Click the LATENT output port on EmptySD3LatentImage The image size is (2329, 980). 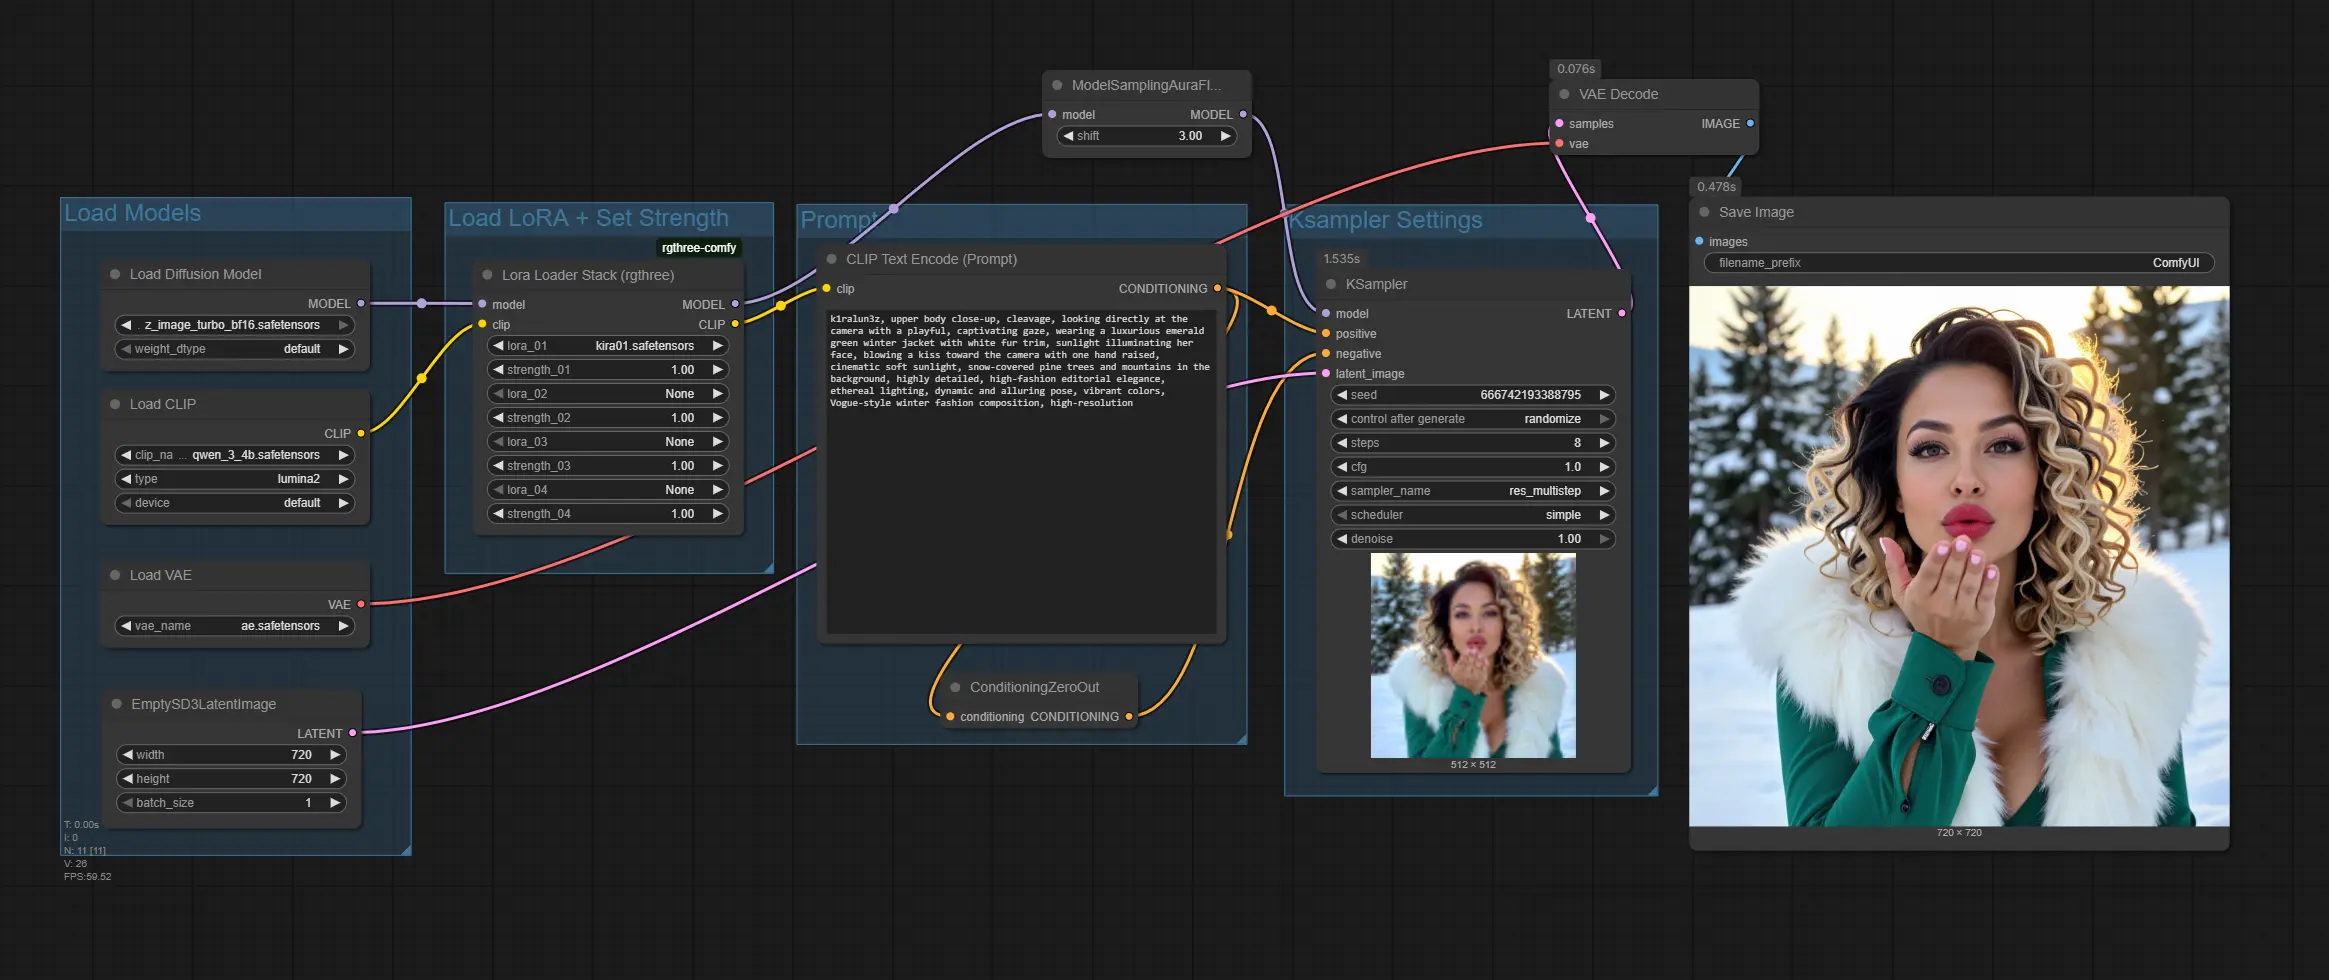[x=352, y=733]
